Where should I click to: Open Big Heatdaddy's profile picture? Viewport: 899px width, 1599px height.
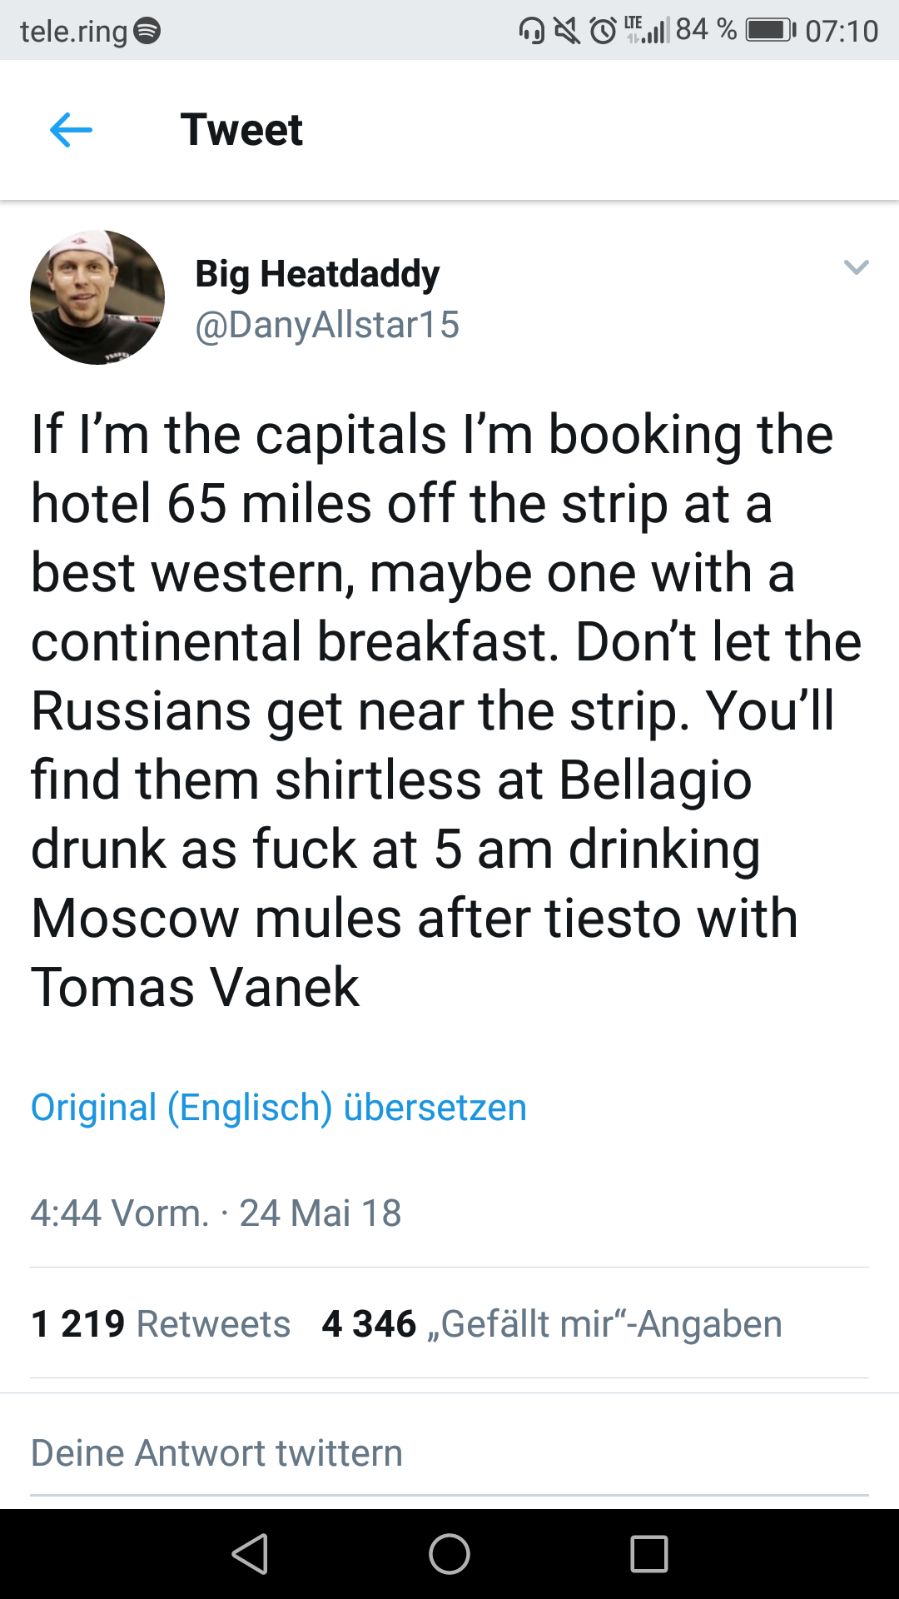tap(98, 297)
